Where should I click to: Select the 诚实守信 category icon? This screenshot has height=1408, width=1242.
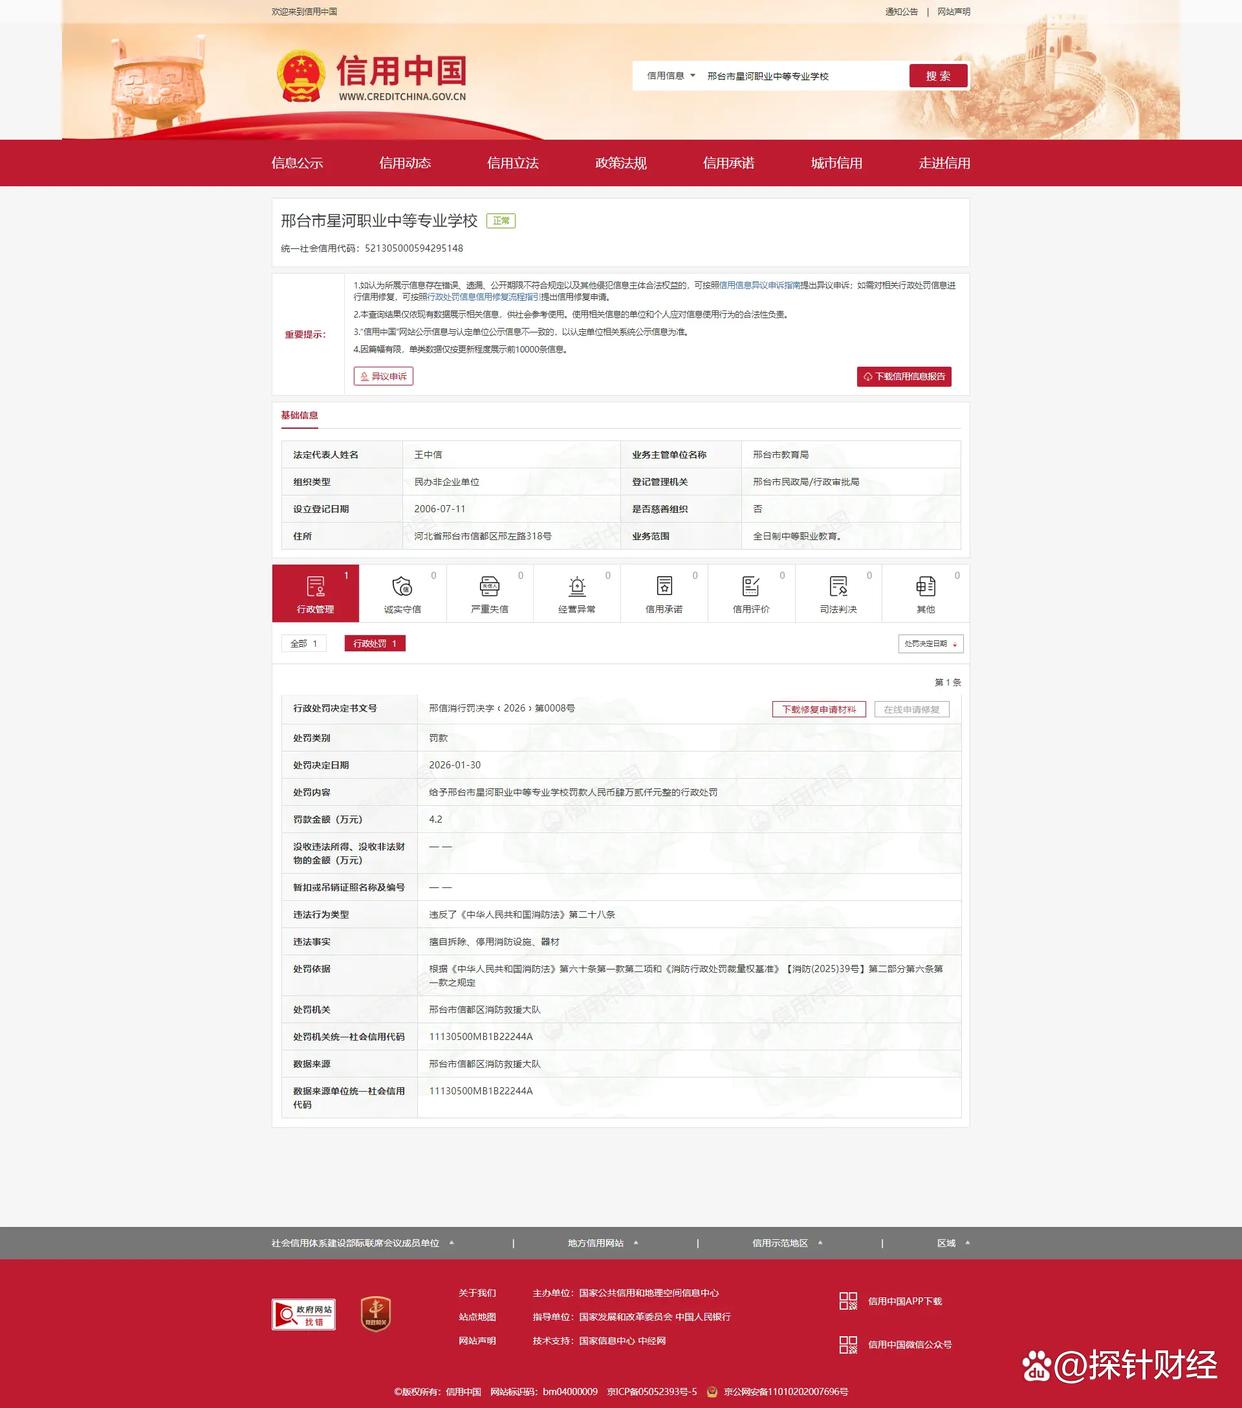[402, 587]
